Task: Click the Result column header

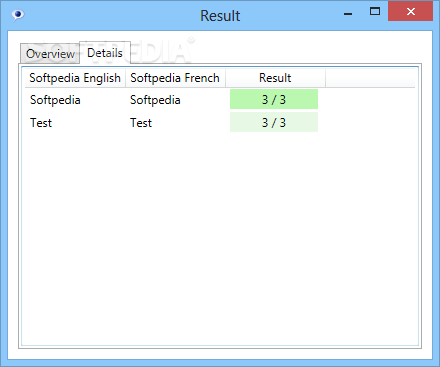Action: (275, 78)
